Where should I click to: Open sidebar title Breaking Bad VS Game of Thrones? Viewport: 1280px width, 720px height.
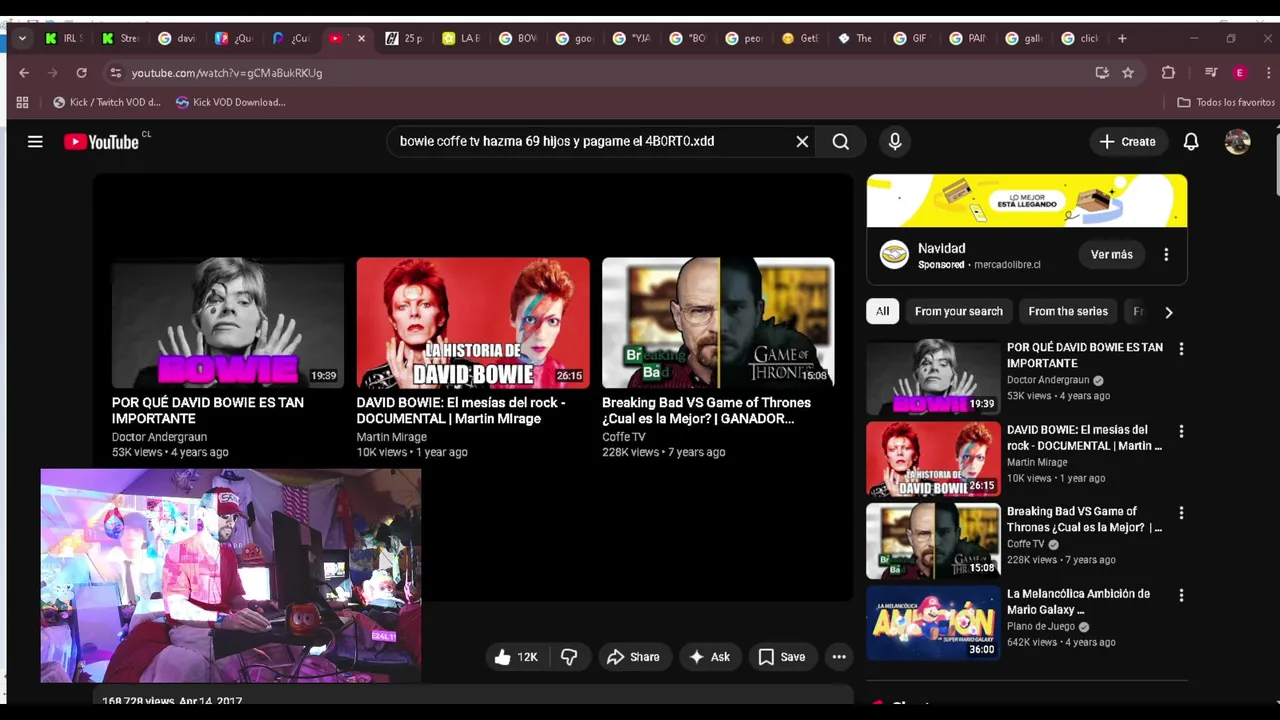coord(1085,519)
